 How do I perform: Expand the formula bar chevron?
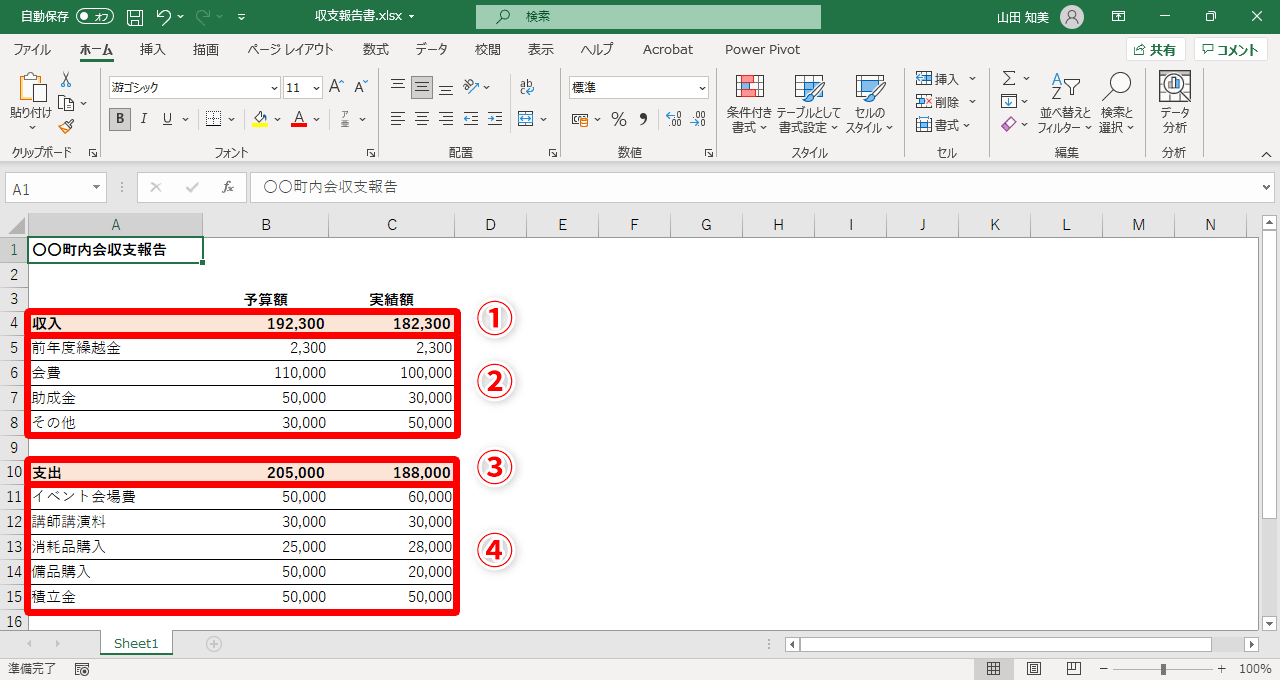(x=1267, y=187)
